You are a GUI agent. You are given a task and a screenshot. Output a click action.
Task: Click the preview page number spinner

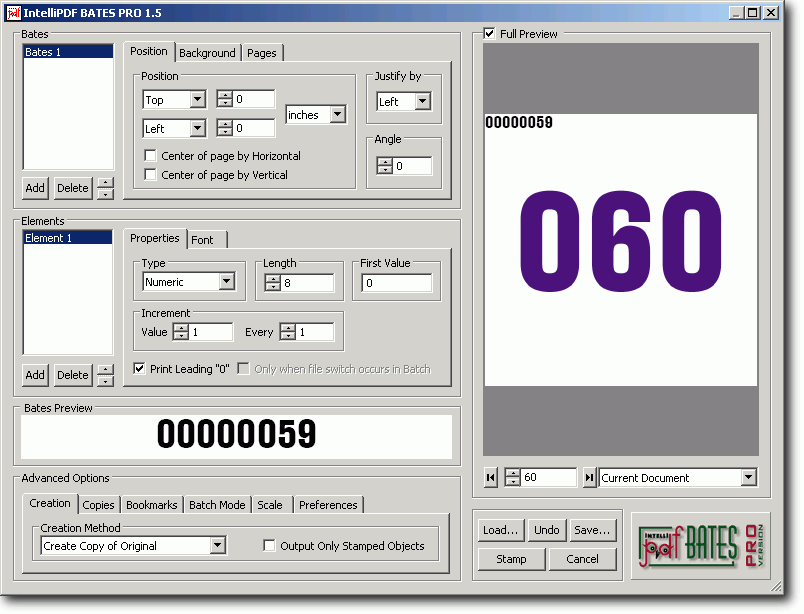(513, 478)
